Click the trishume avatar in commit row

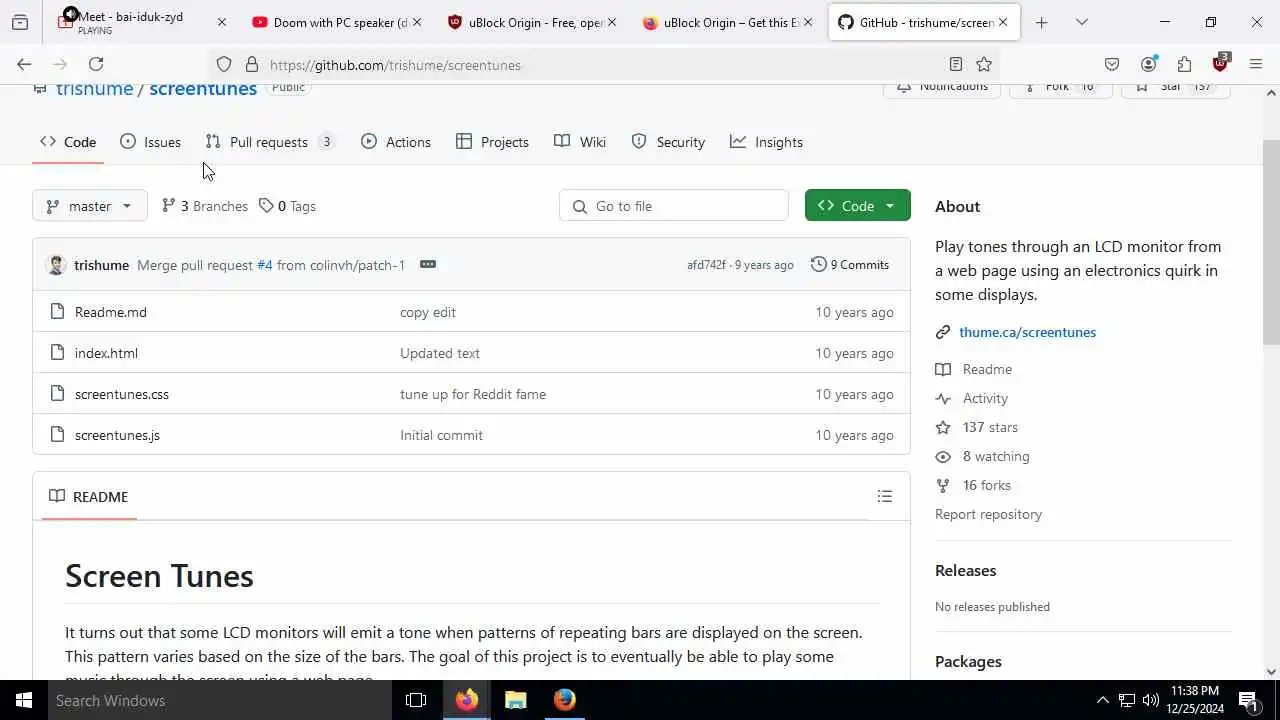56,265
